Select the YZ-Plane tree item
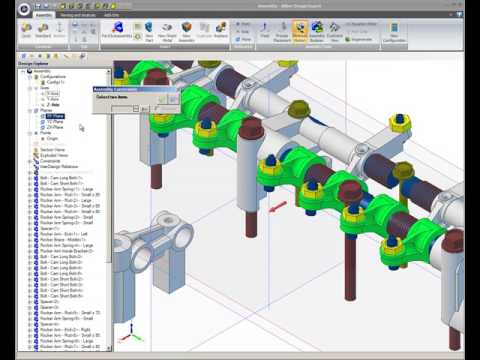The width and height of the screenshot is (480, 360). pyautogui.click(x=55, y=122)
